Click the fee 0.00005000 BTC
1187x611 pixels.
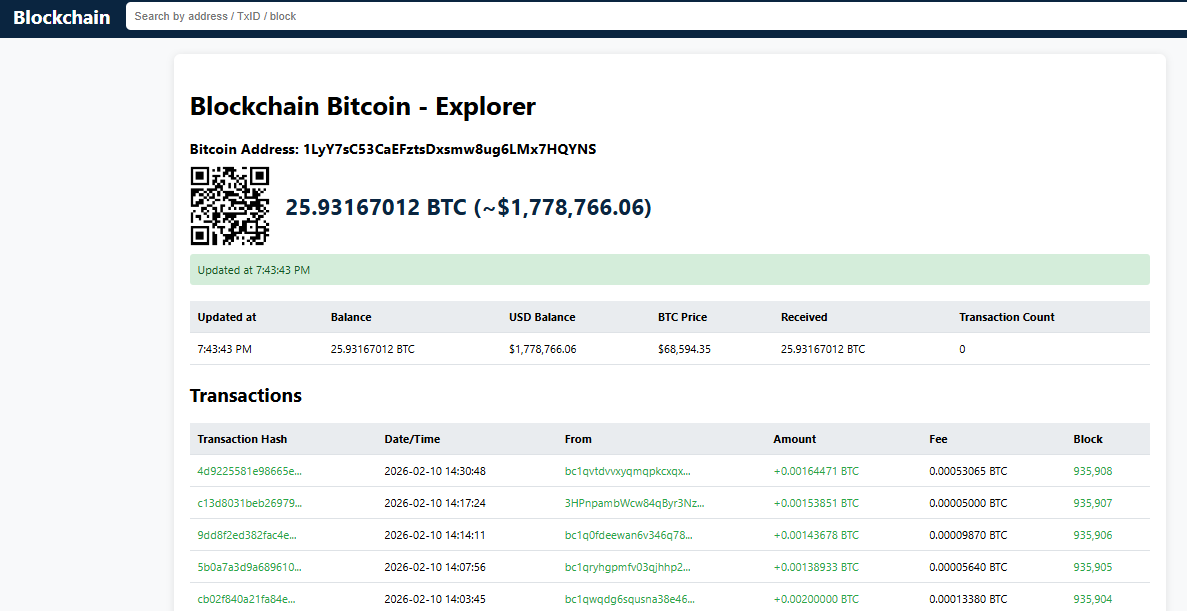pos(968,503)
